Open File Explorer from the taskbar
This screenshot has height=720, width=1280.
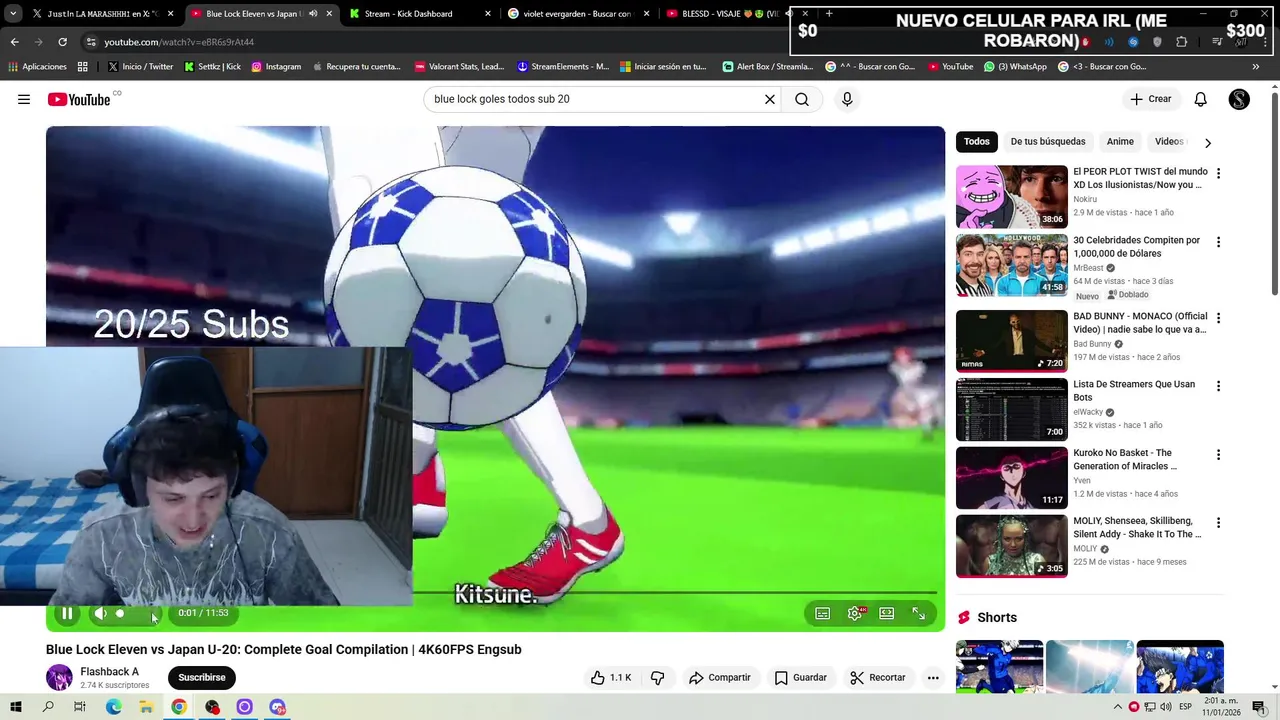point(146,707)
